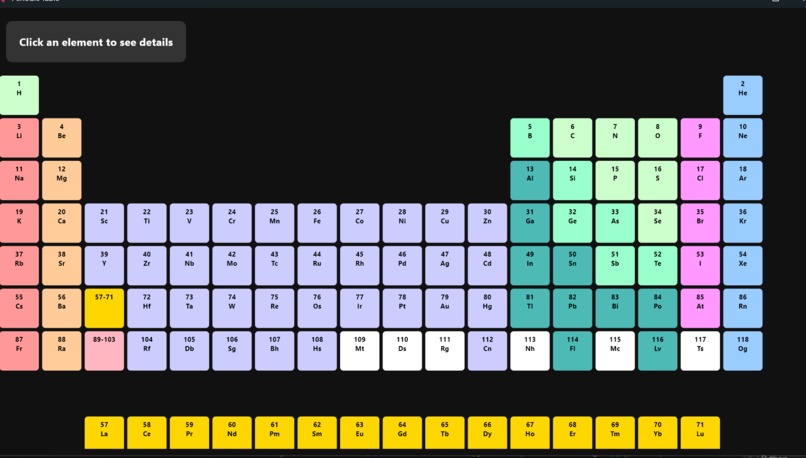Open the Lutetium (Lu) tile

click(700, 433)
